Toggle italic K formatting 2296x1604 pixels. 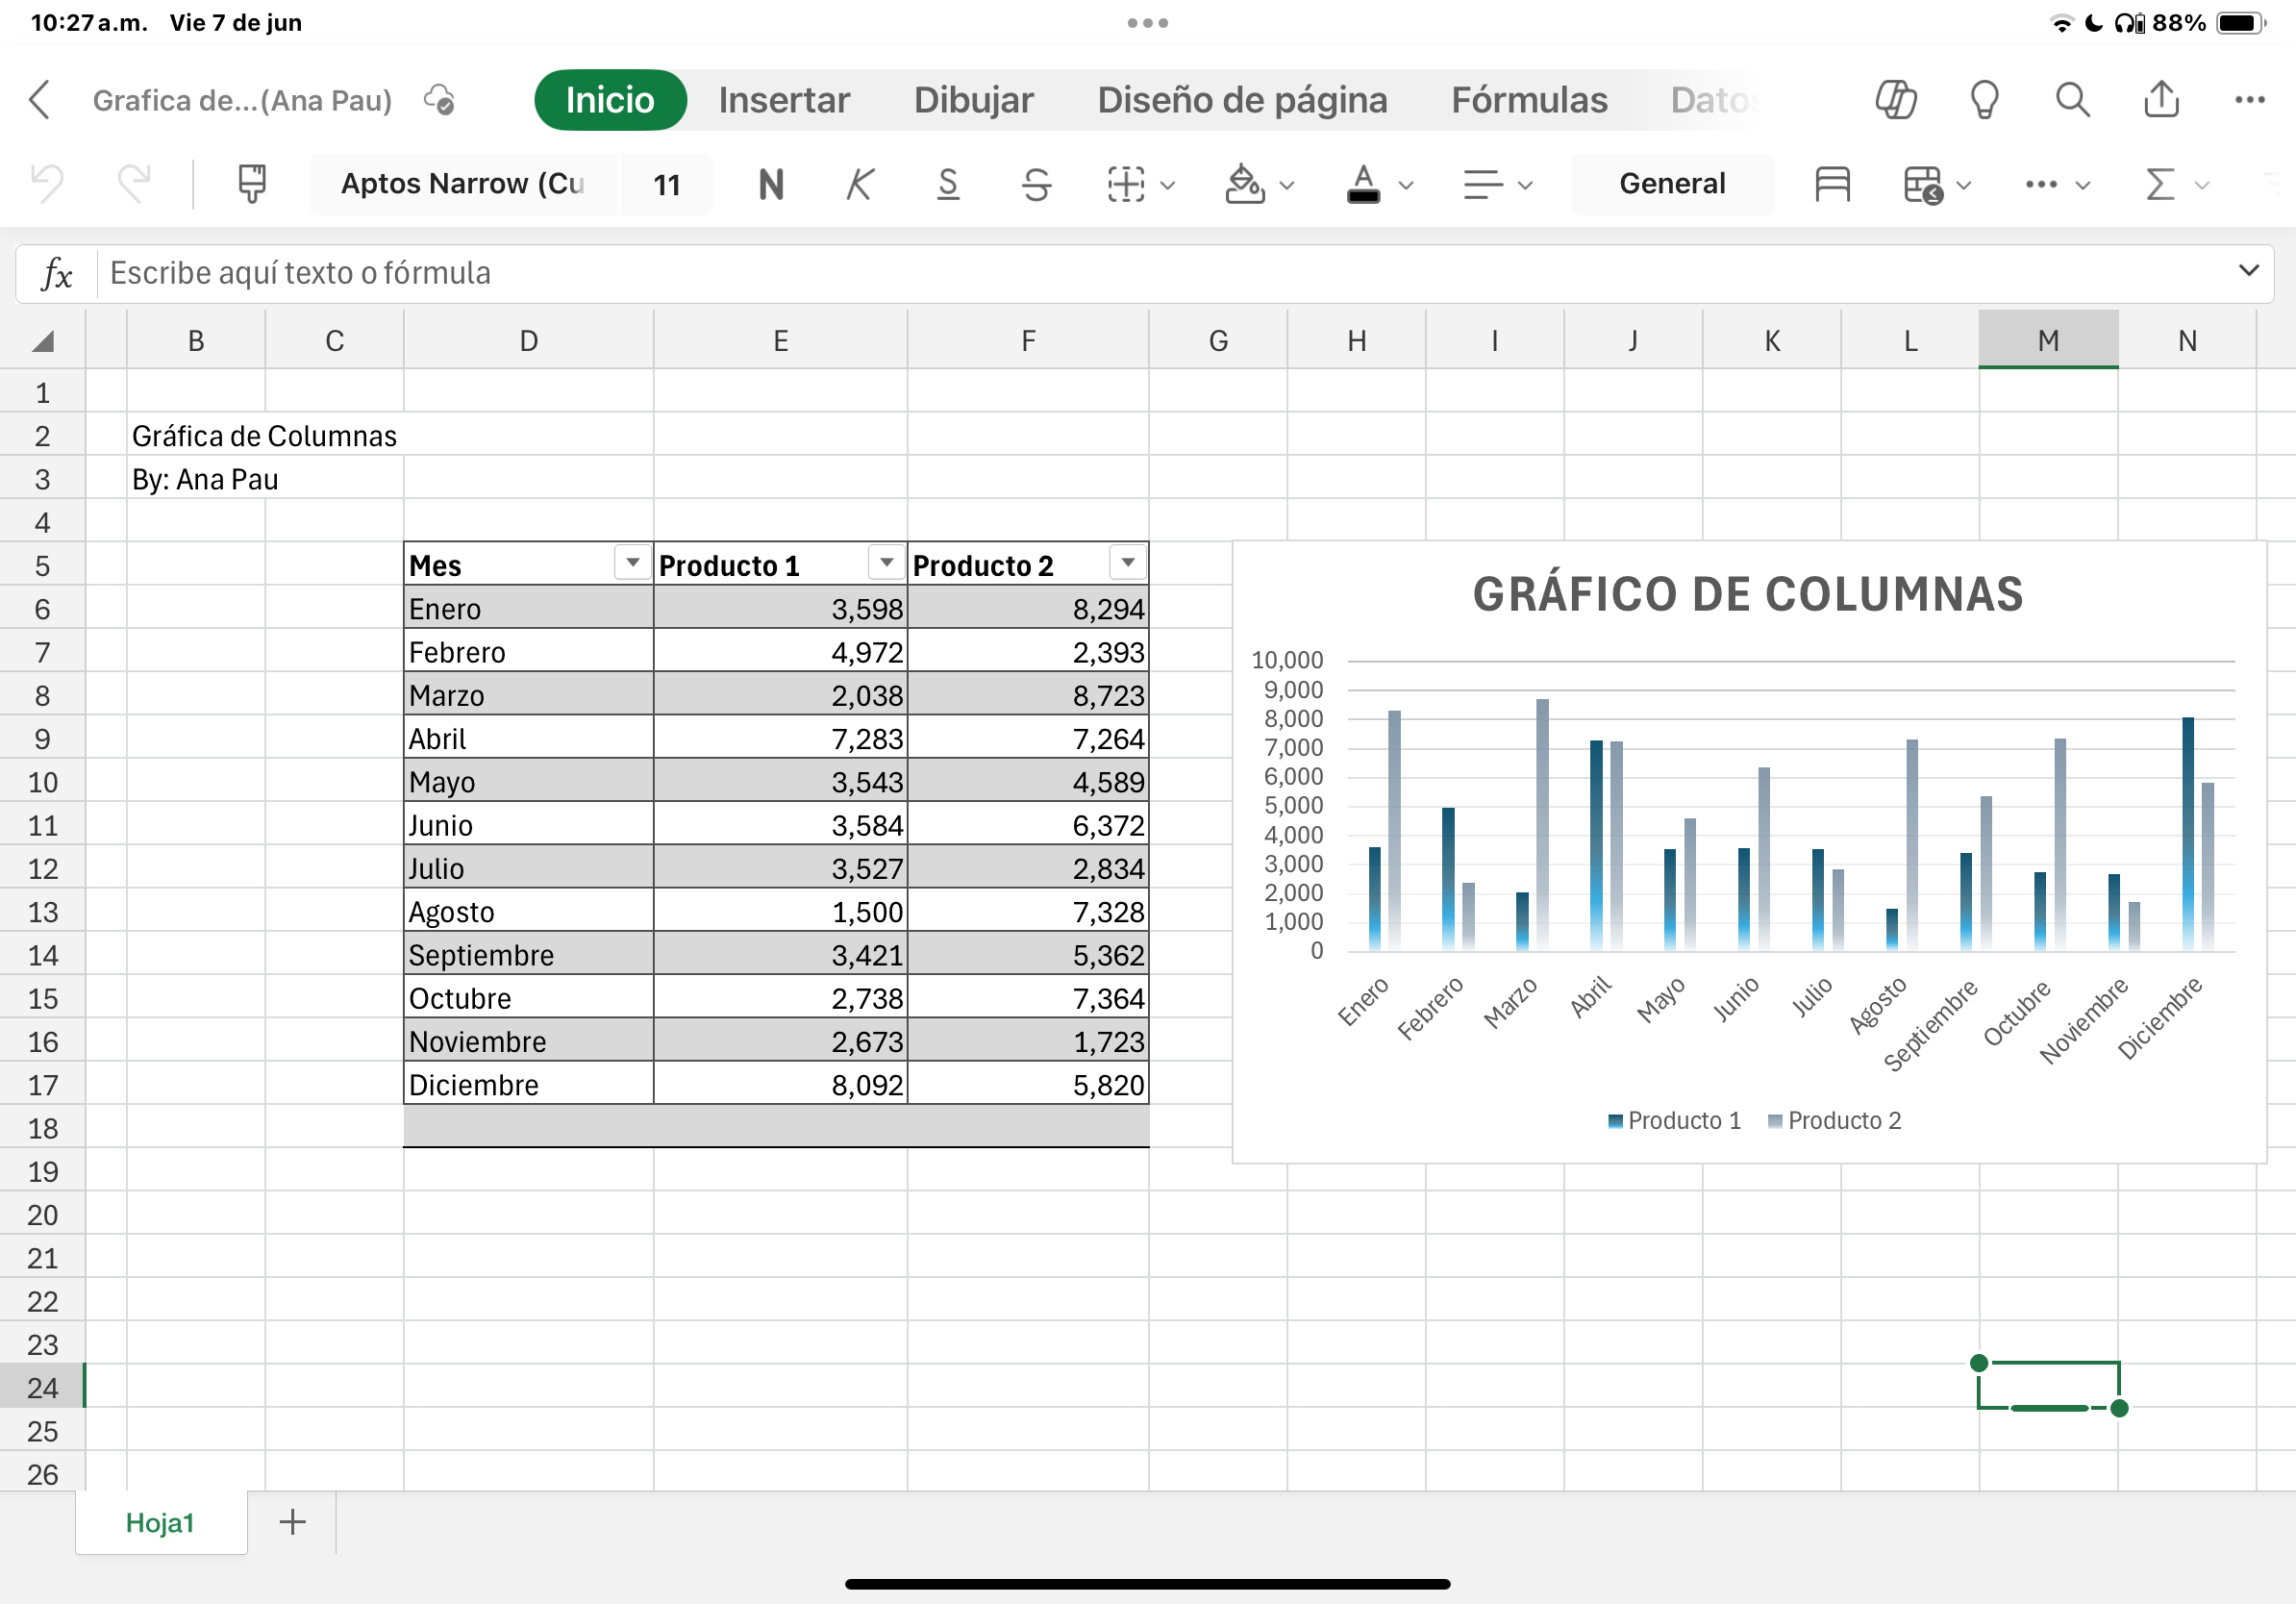[x=859, y=184]
